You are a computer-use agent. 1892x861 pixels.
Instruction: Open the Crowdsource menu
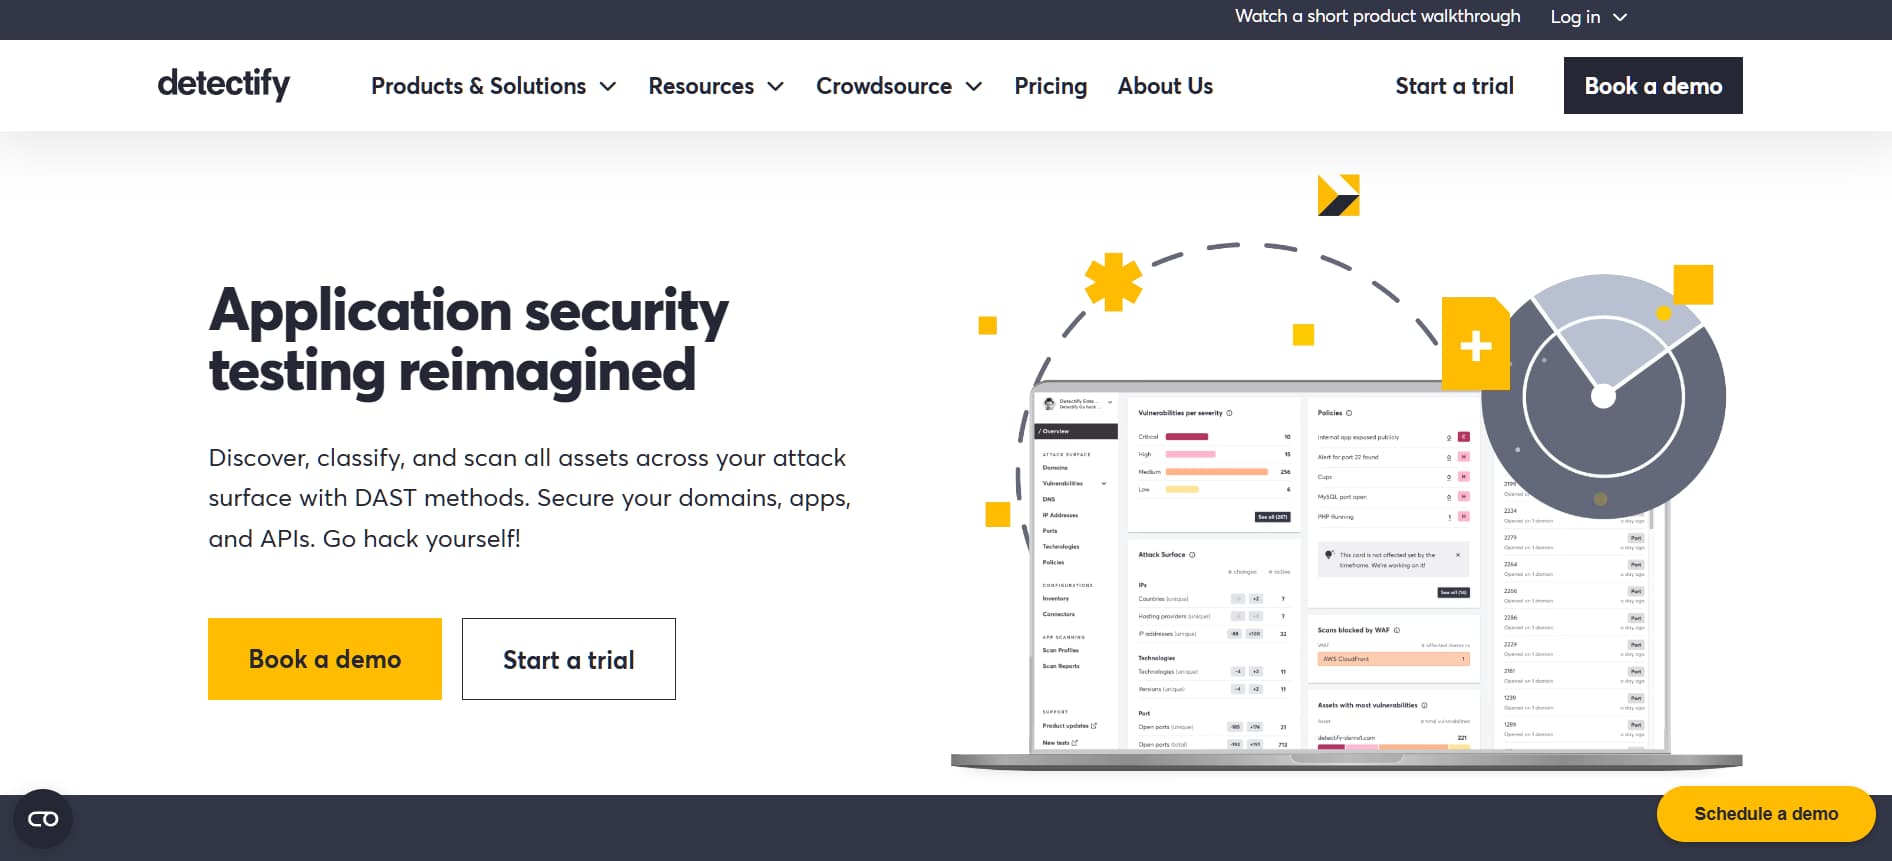coord(884,86)
